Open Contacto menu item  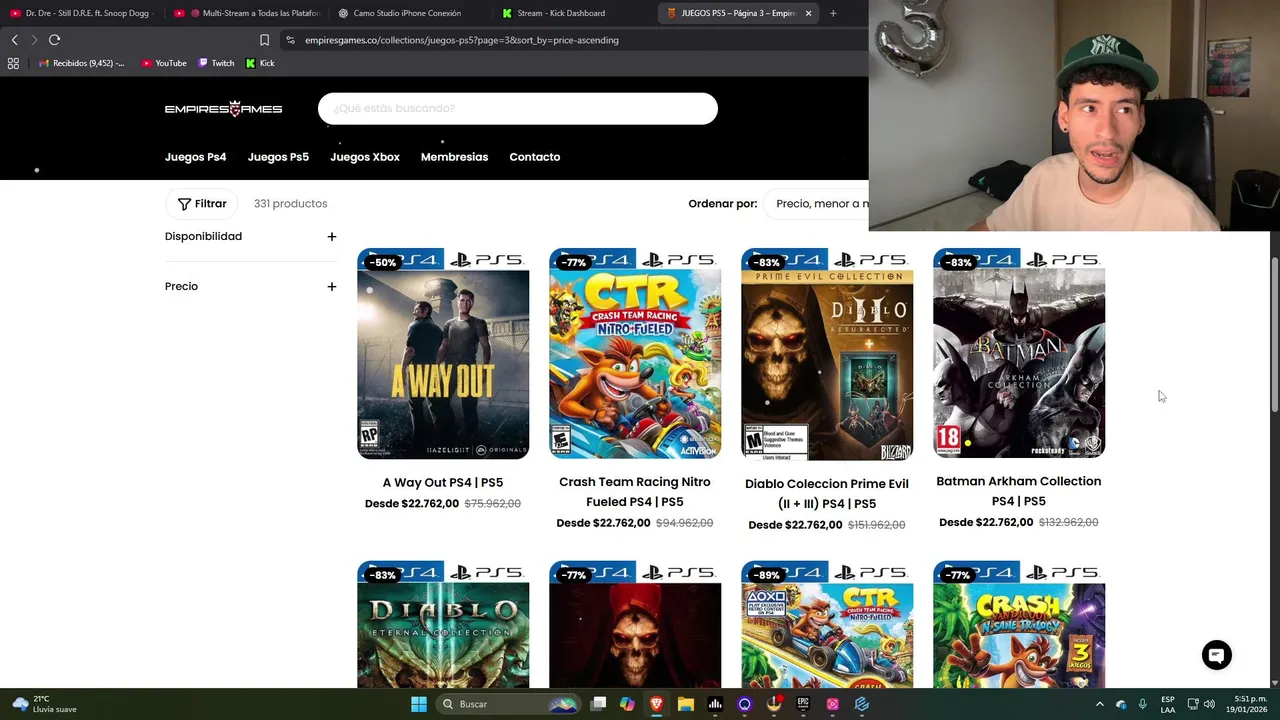pos(535,157)
